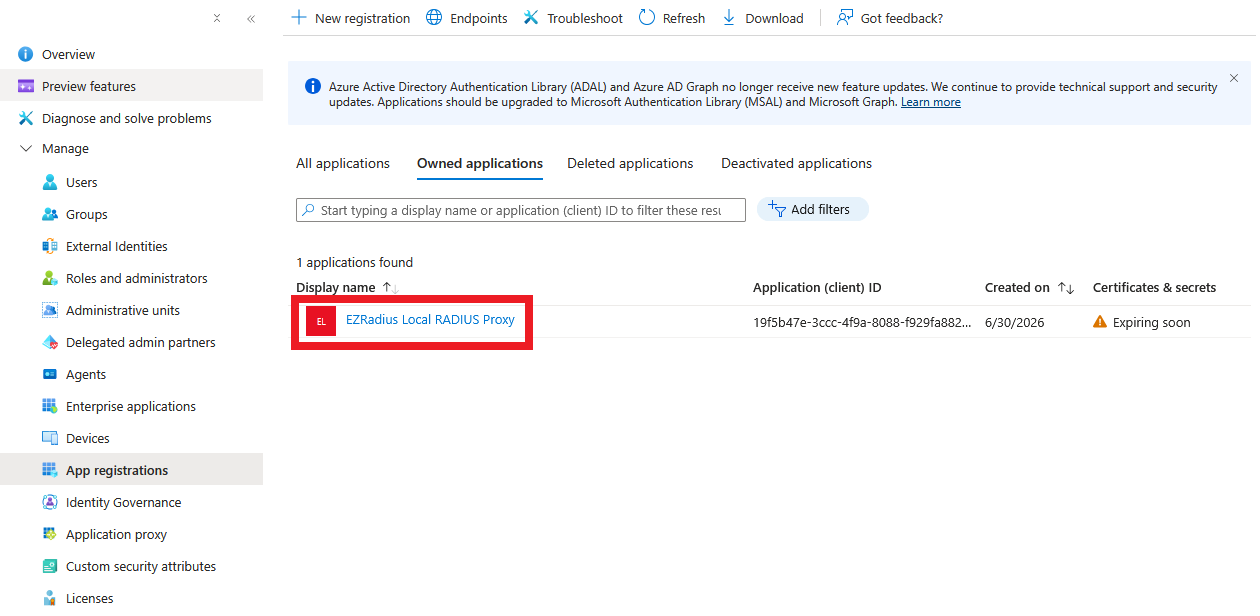Click the Agents icon in sidebar
The image size is (1260, 616).
(50, 374)
